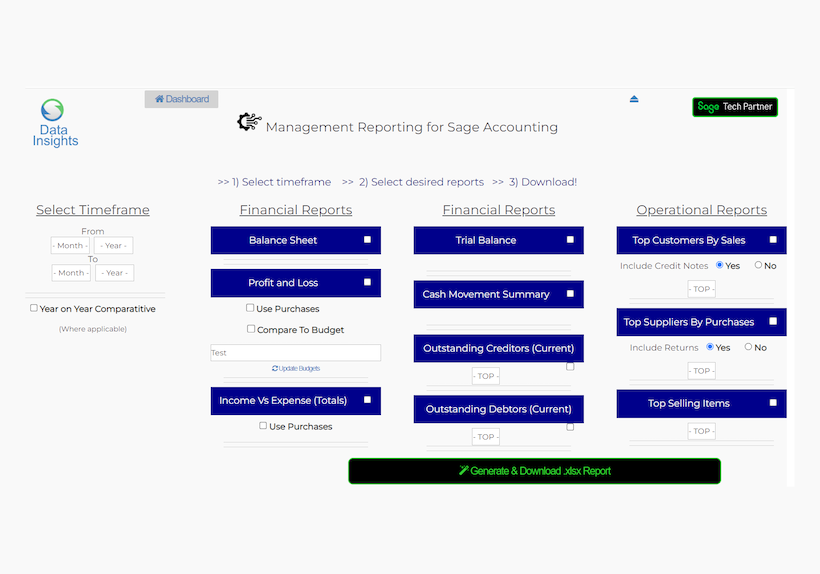Open the Dashboard home button
The width and height of the screenshot is (820, 574).
[x=182, y=99]
